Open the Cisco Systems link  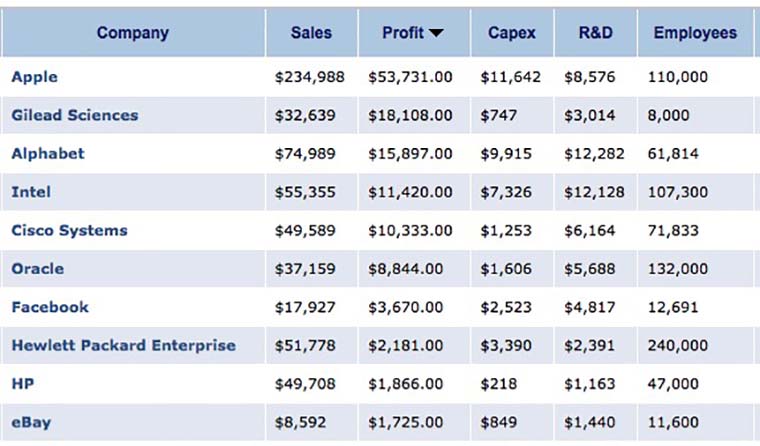[x=70, y=230]
